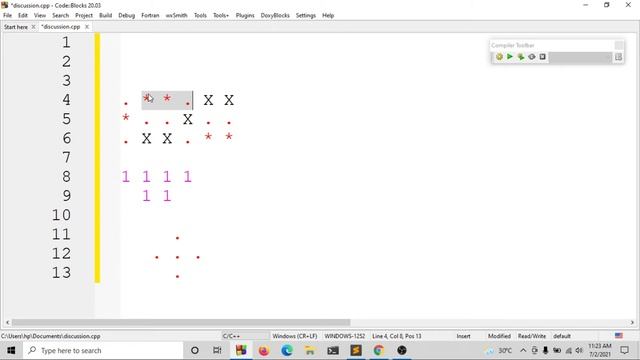Viewport: 640px width, 360px height.
Task: Close the discussion.cpp tab
Action: 87,27
